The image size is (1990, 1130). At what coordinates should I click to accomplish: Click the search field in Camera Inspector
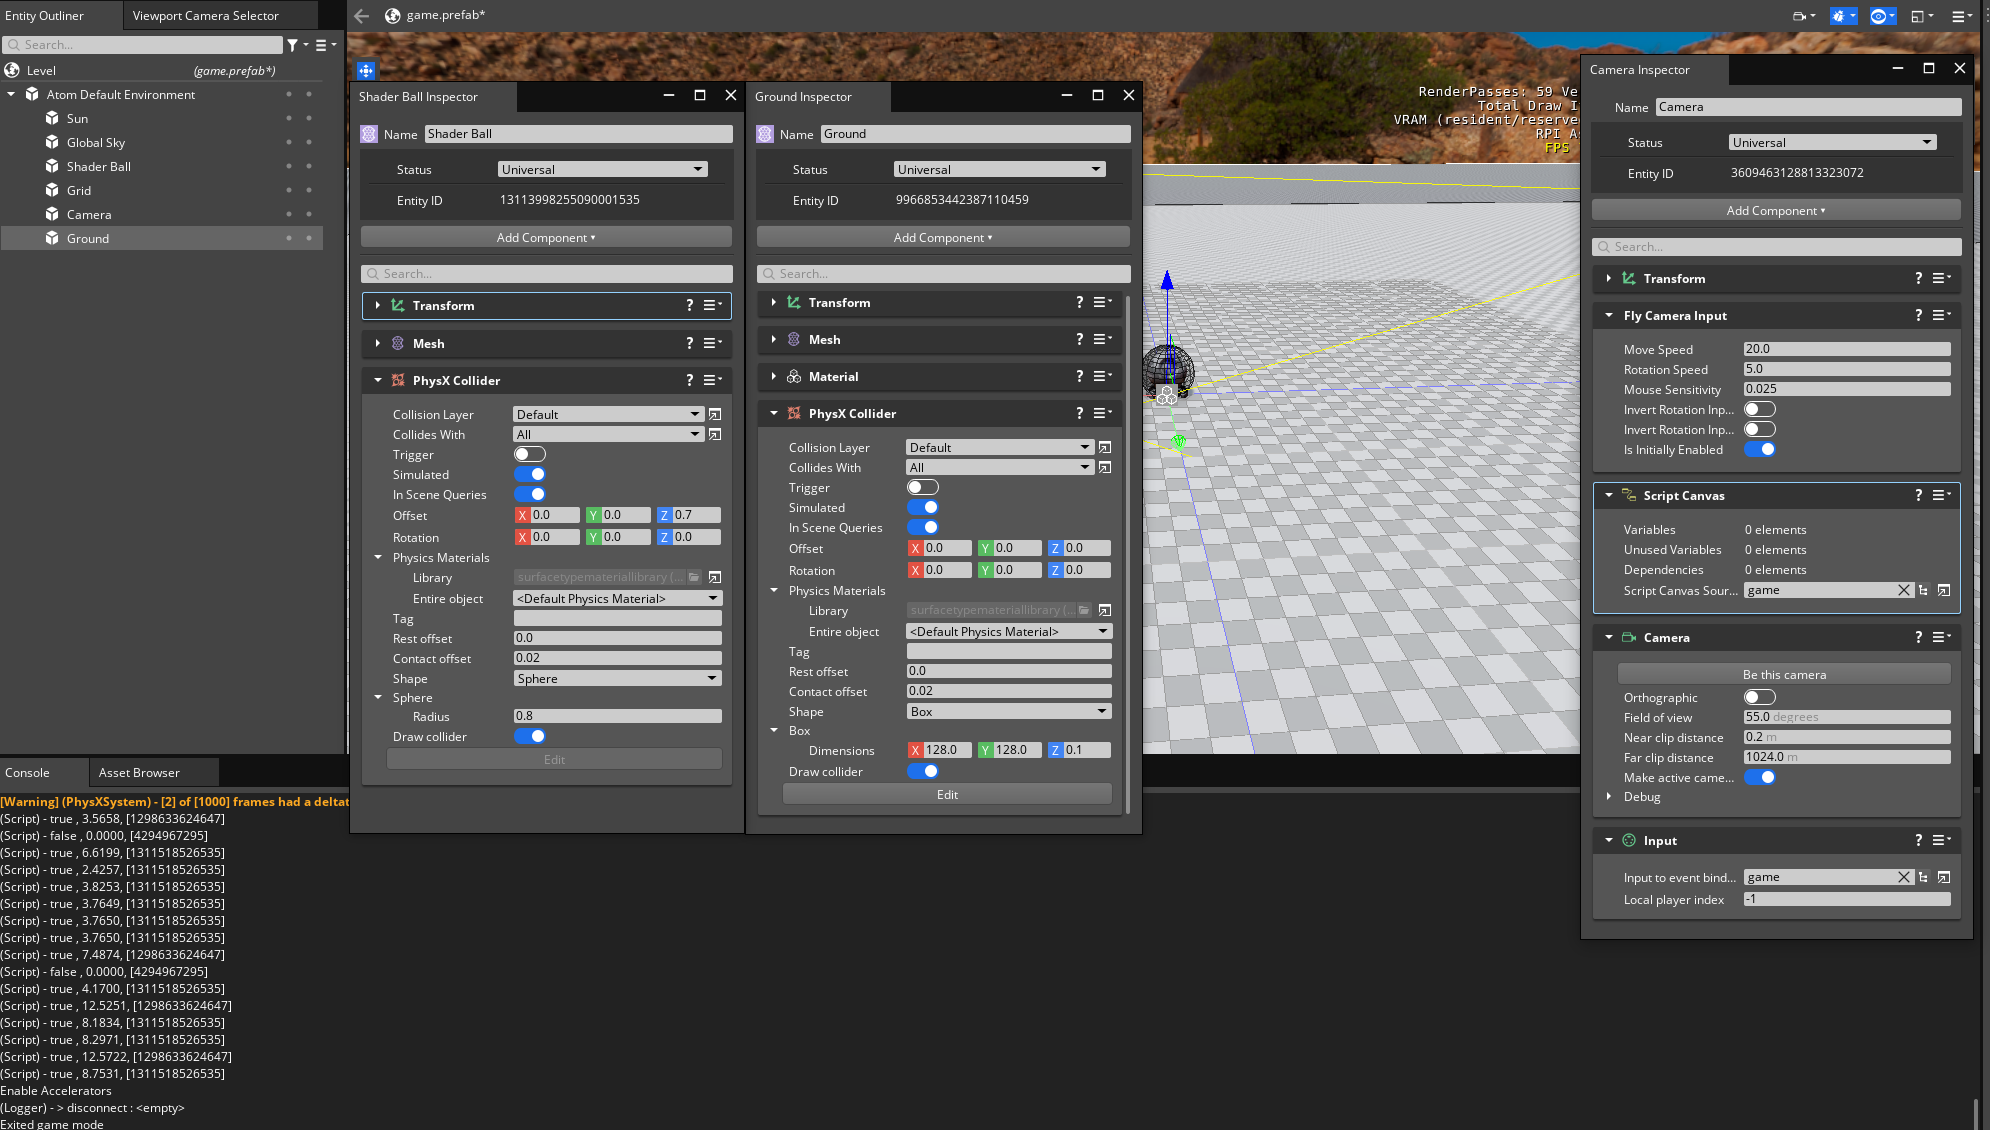tap(1775, 246)
